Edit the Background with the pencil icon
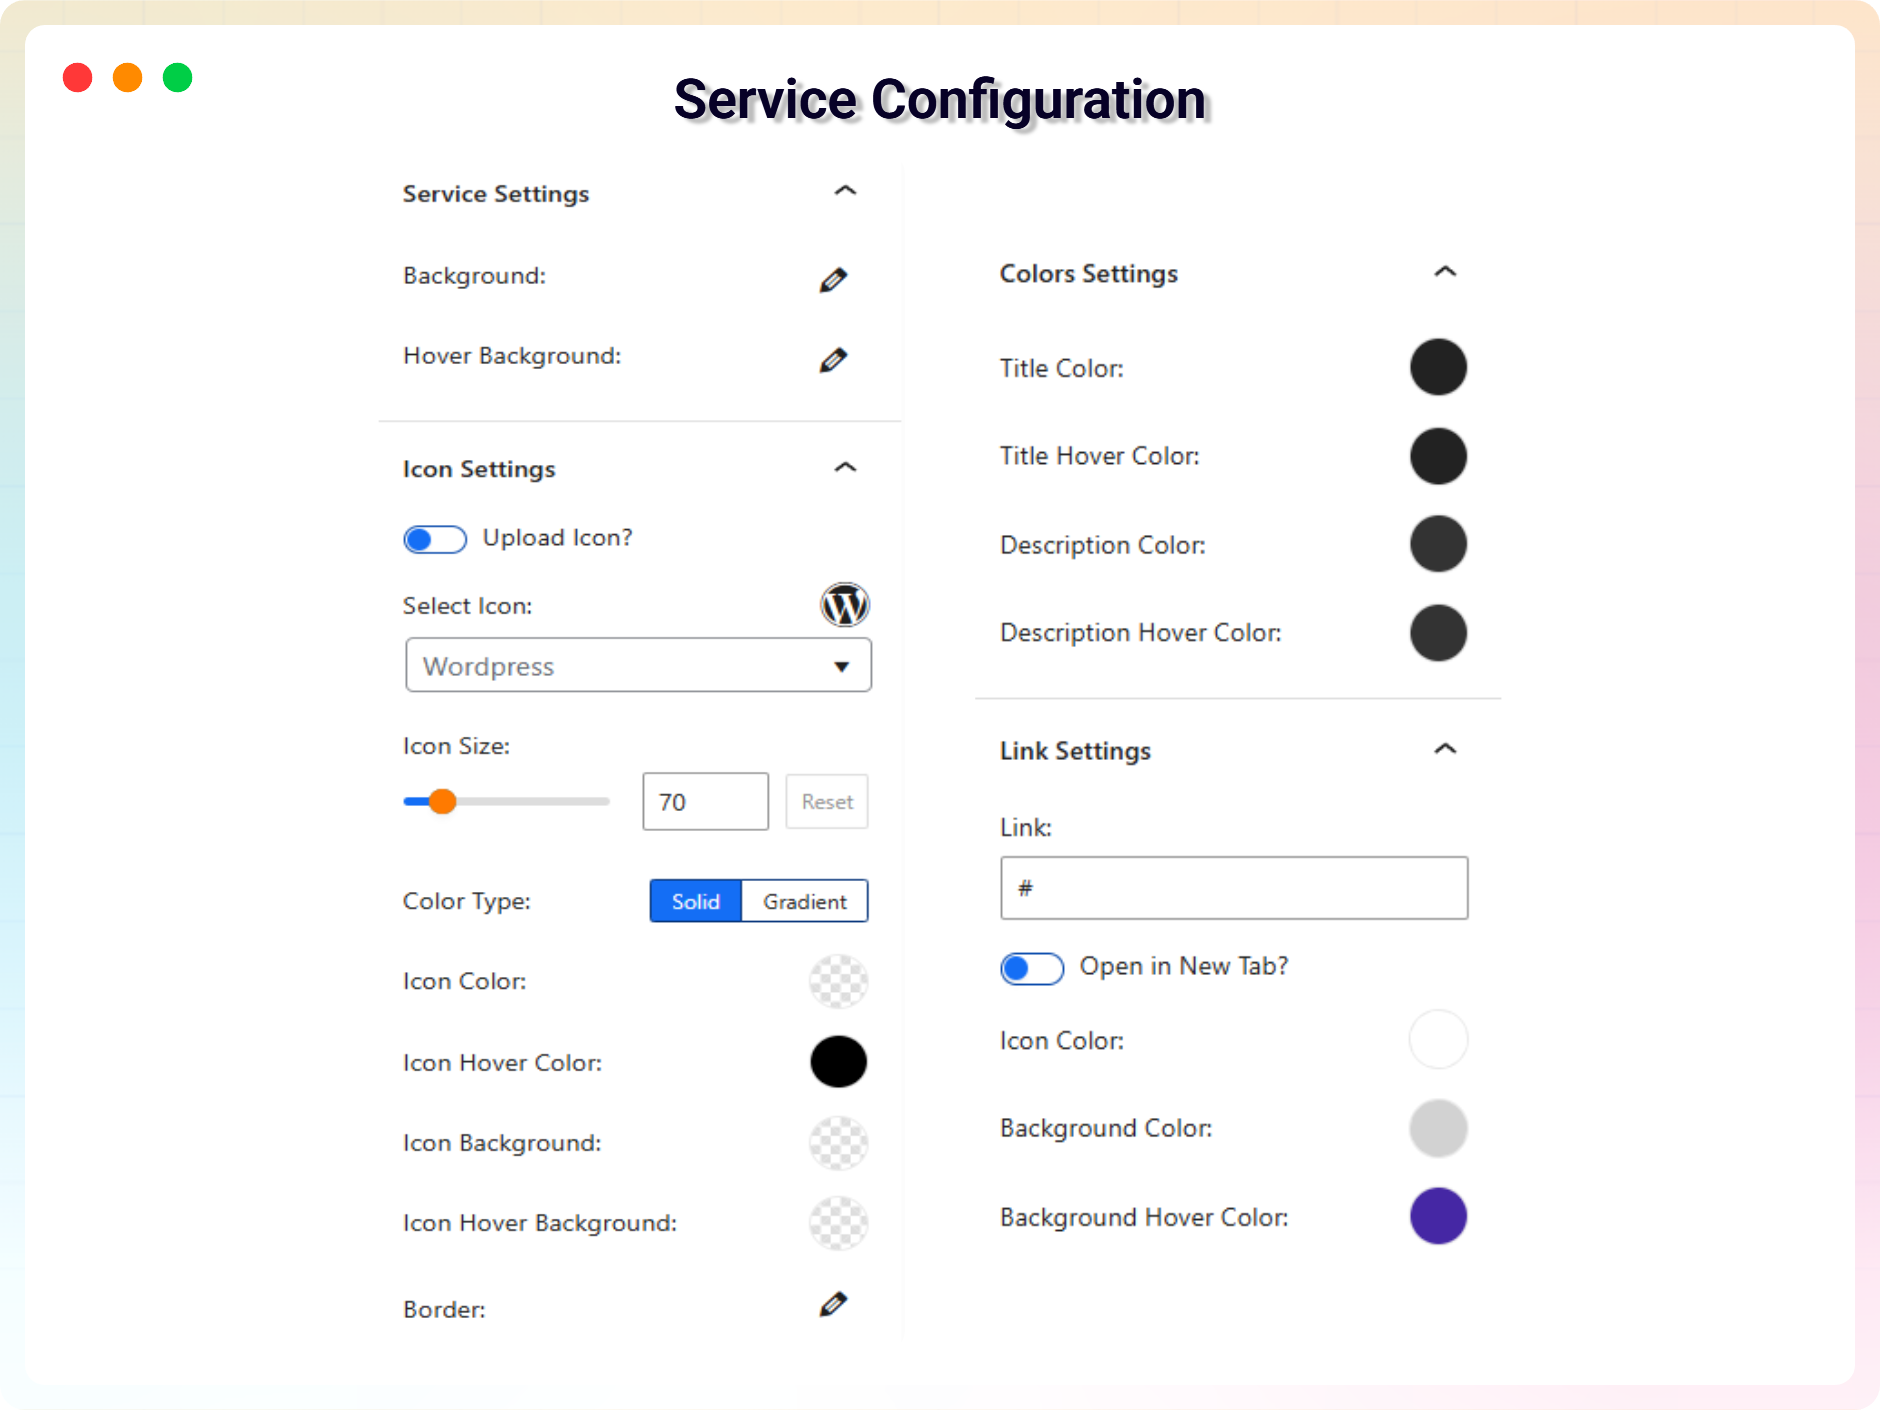Screen dimensions: 1880x1410 point(833,280)
